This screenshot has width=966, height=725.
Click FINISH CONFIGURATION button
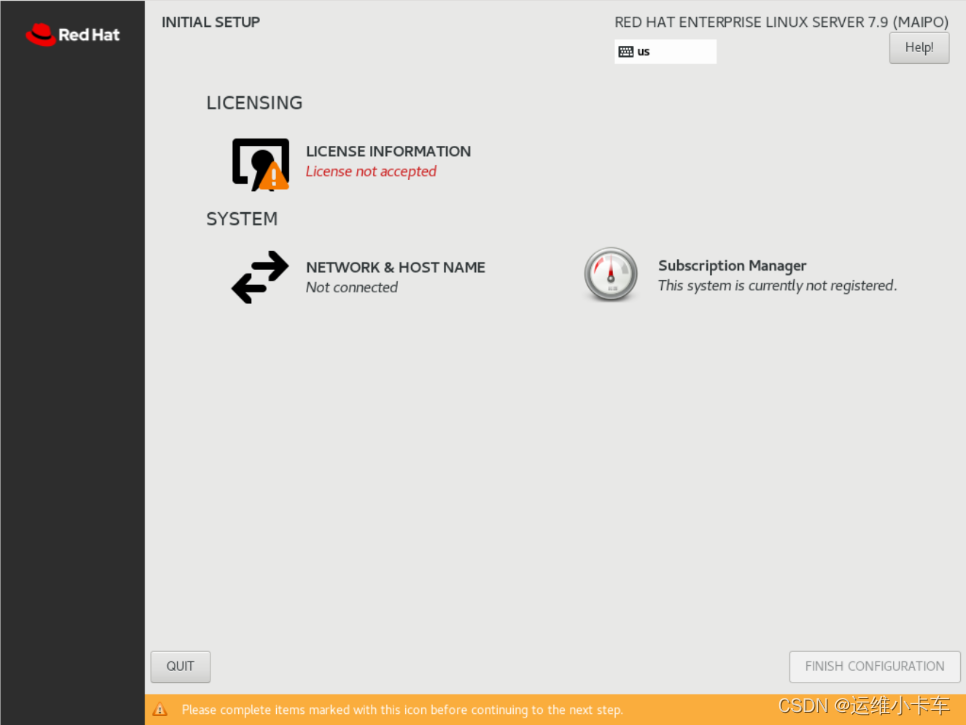click(874, 666)
